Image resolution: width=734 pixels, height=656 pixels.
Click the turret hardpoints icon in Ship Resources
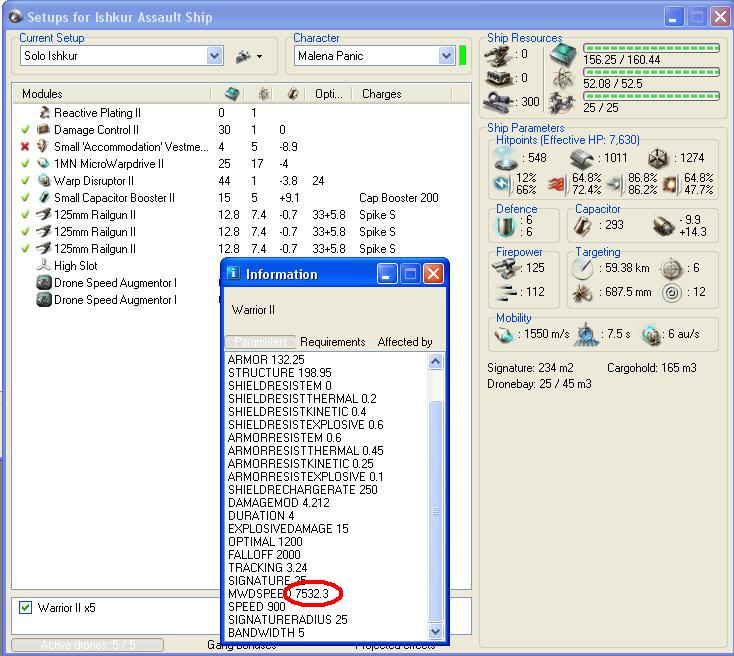pos(498,55)
